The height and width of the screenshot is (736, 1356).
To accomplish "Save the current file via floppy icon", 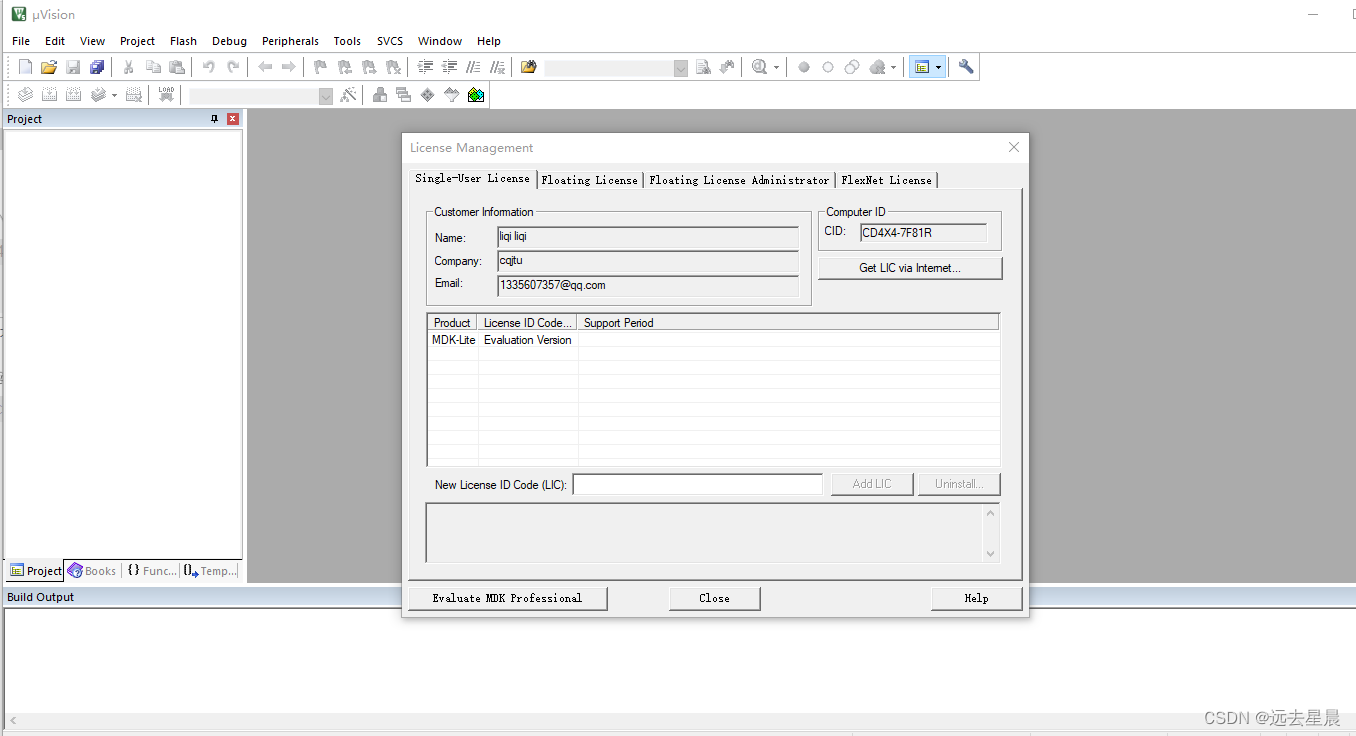I will pyautogui.click(x=73, y=67).
